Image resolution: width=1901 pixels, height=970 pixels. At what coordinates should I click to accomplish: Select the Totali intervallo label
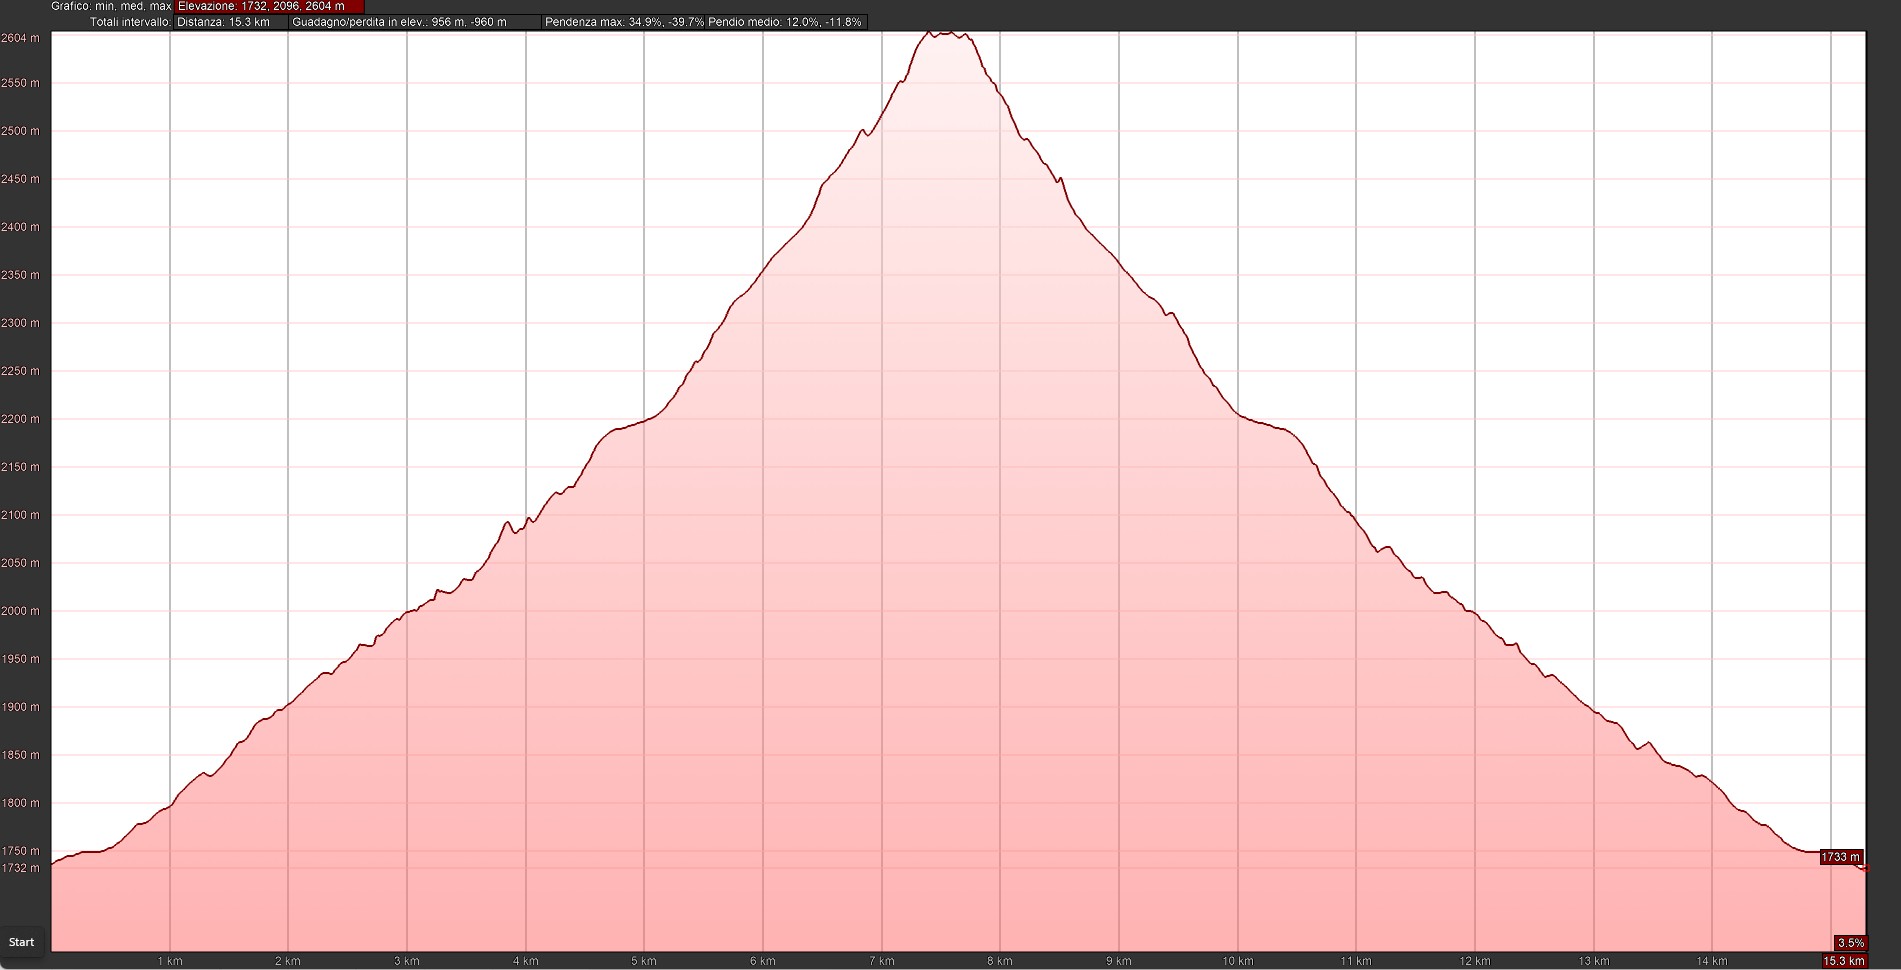tap(130, 22)
